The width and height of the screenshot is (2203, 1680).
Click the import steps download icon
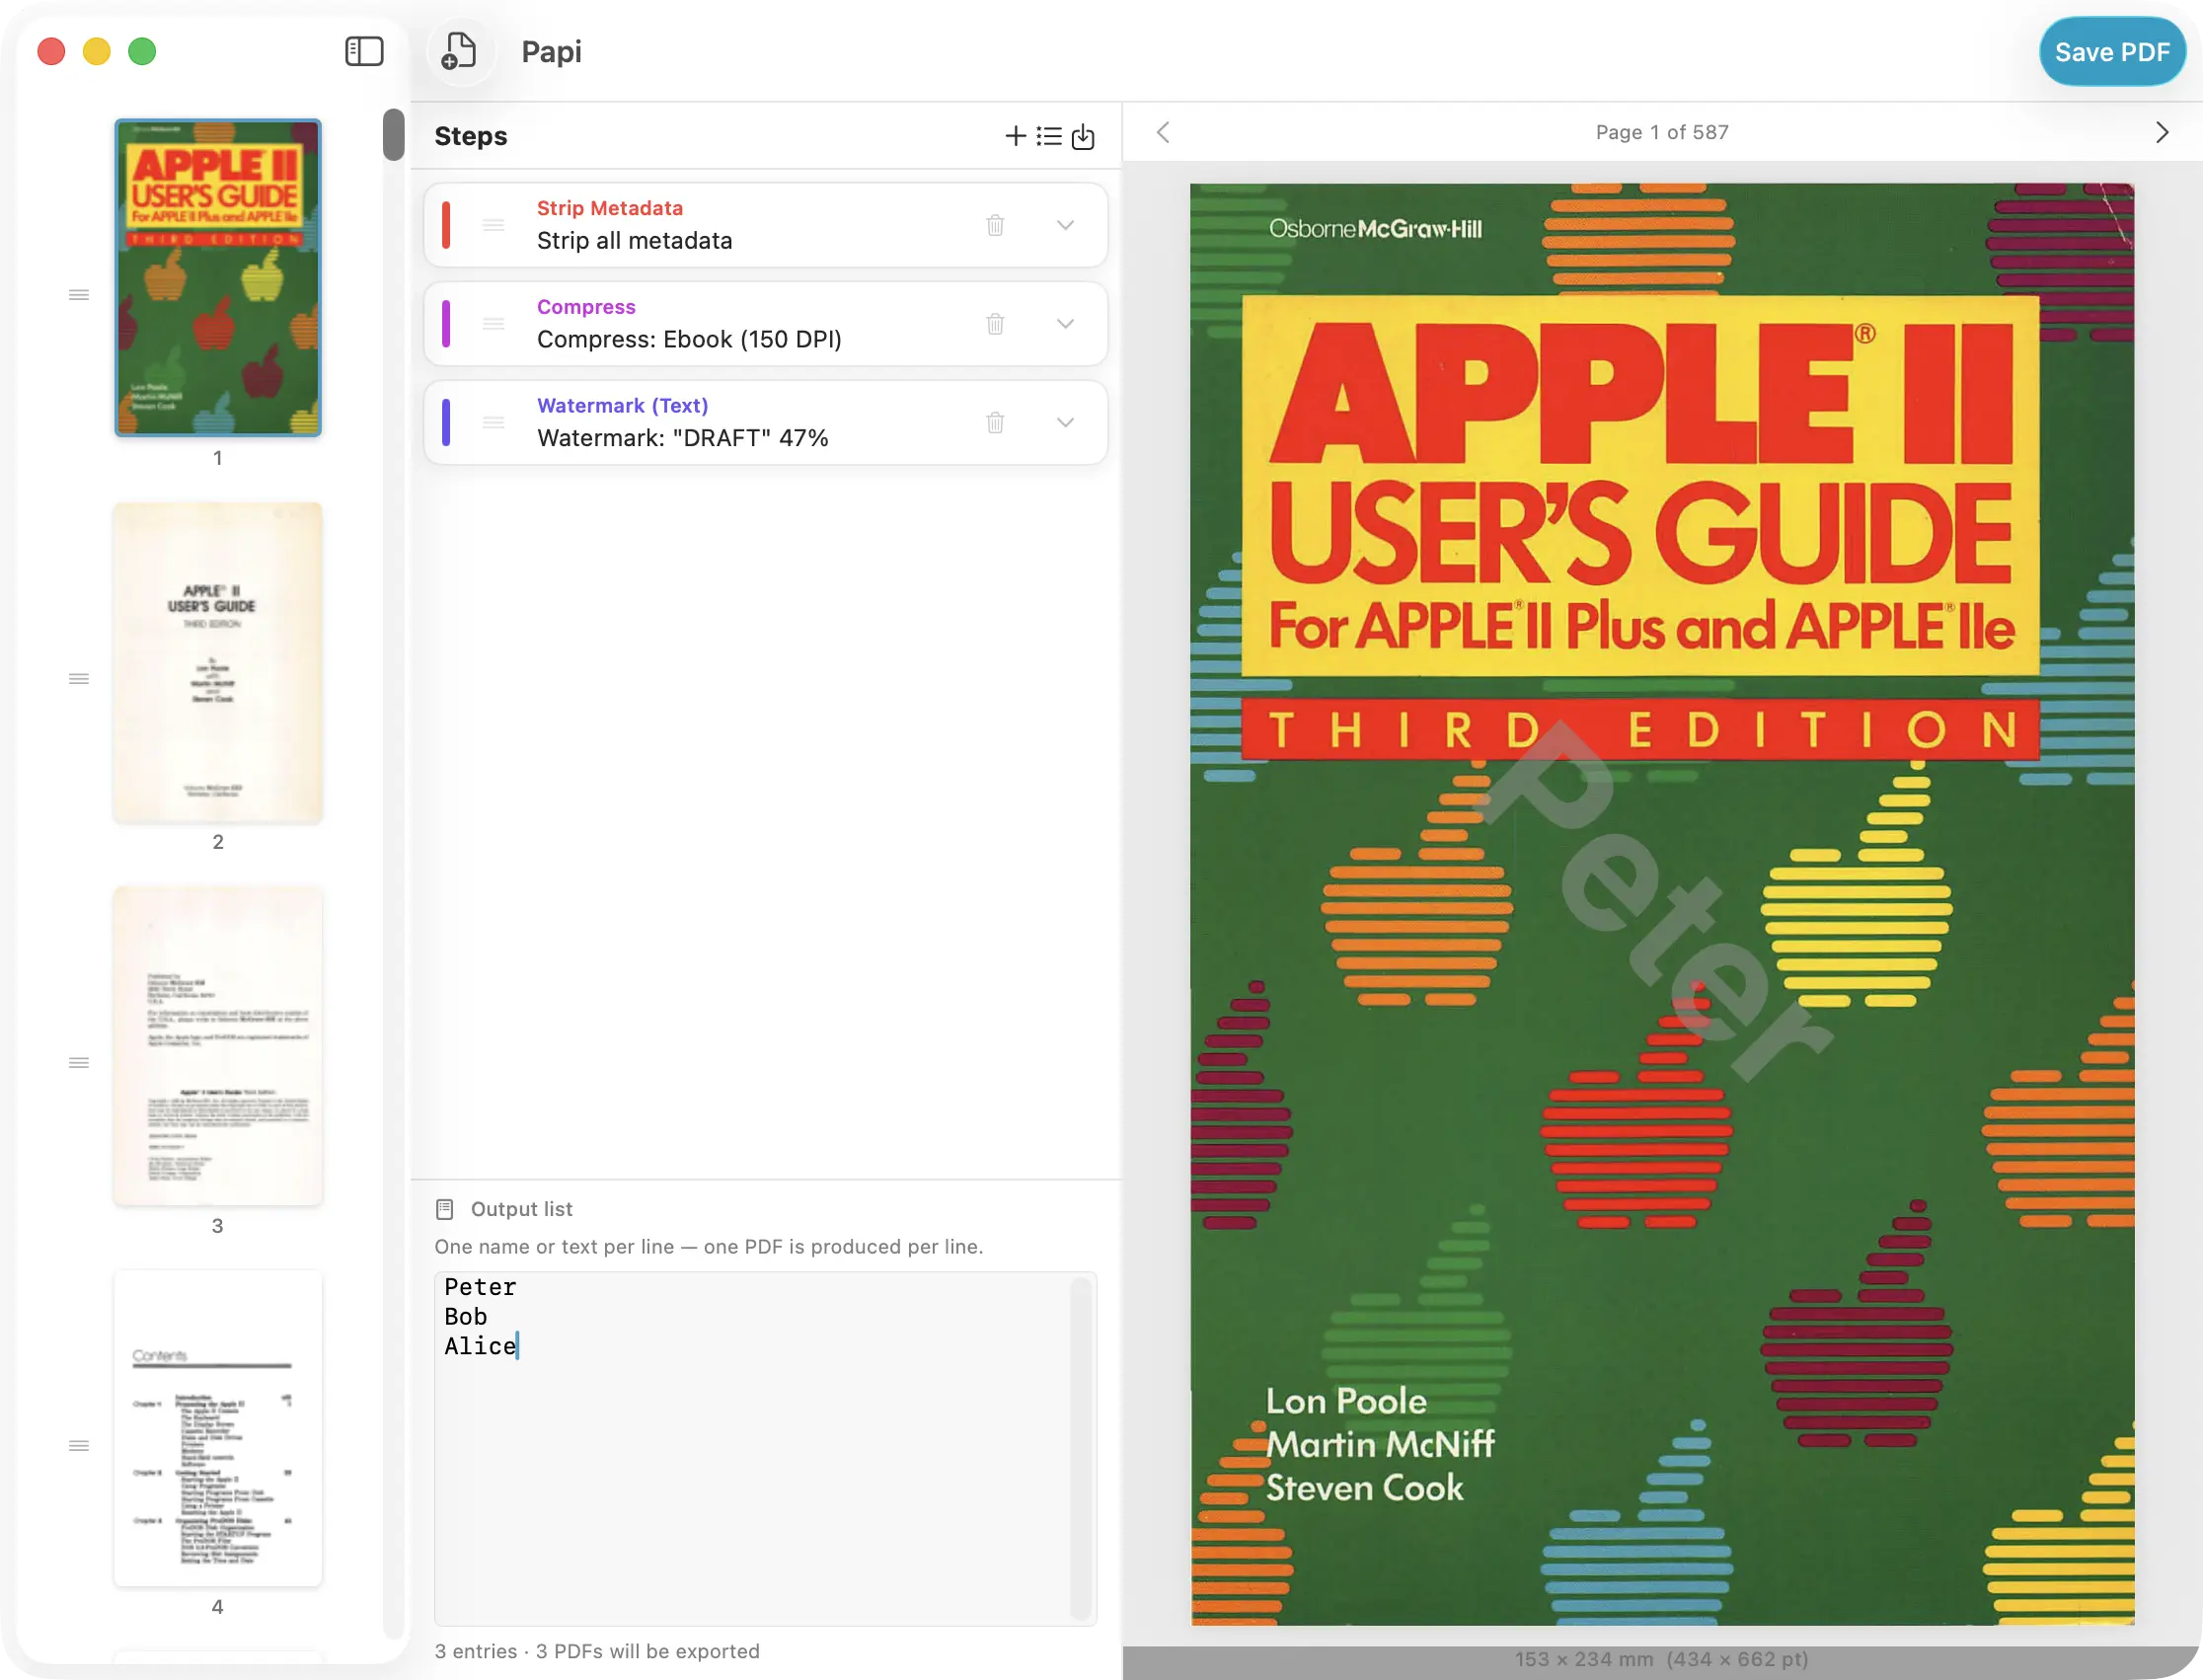[x=1083, y=136]
